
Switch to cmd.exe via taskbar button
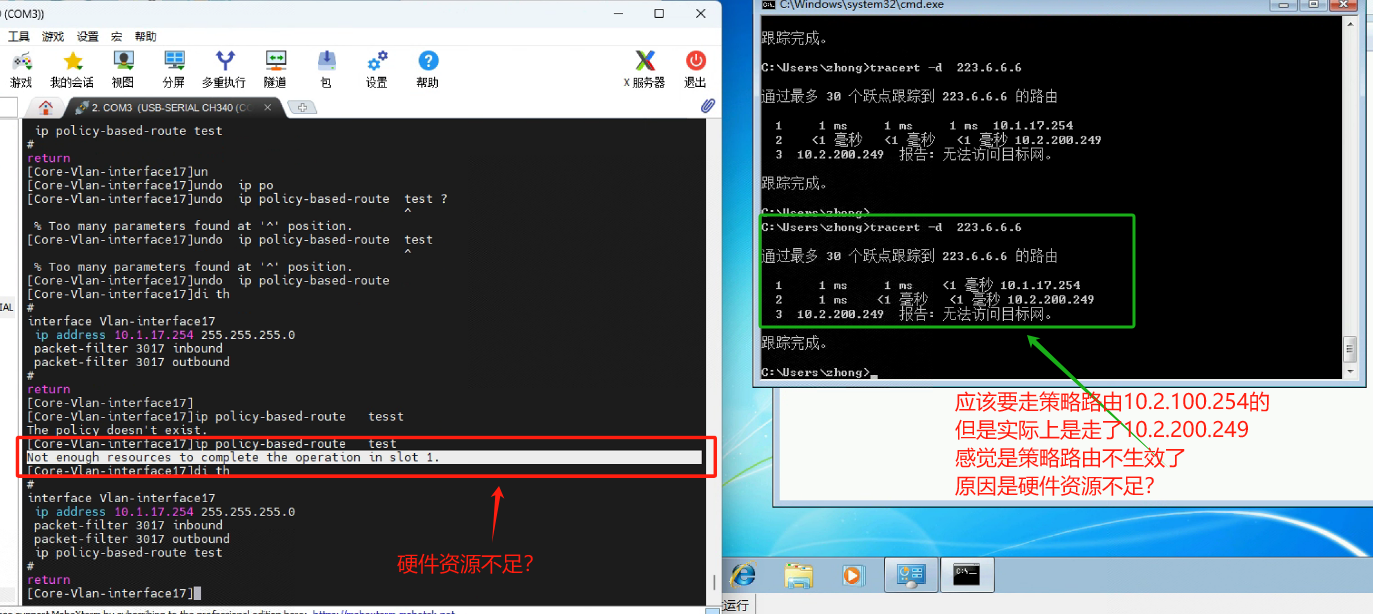click(x=968, y=574)
